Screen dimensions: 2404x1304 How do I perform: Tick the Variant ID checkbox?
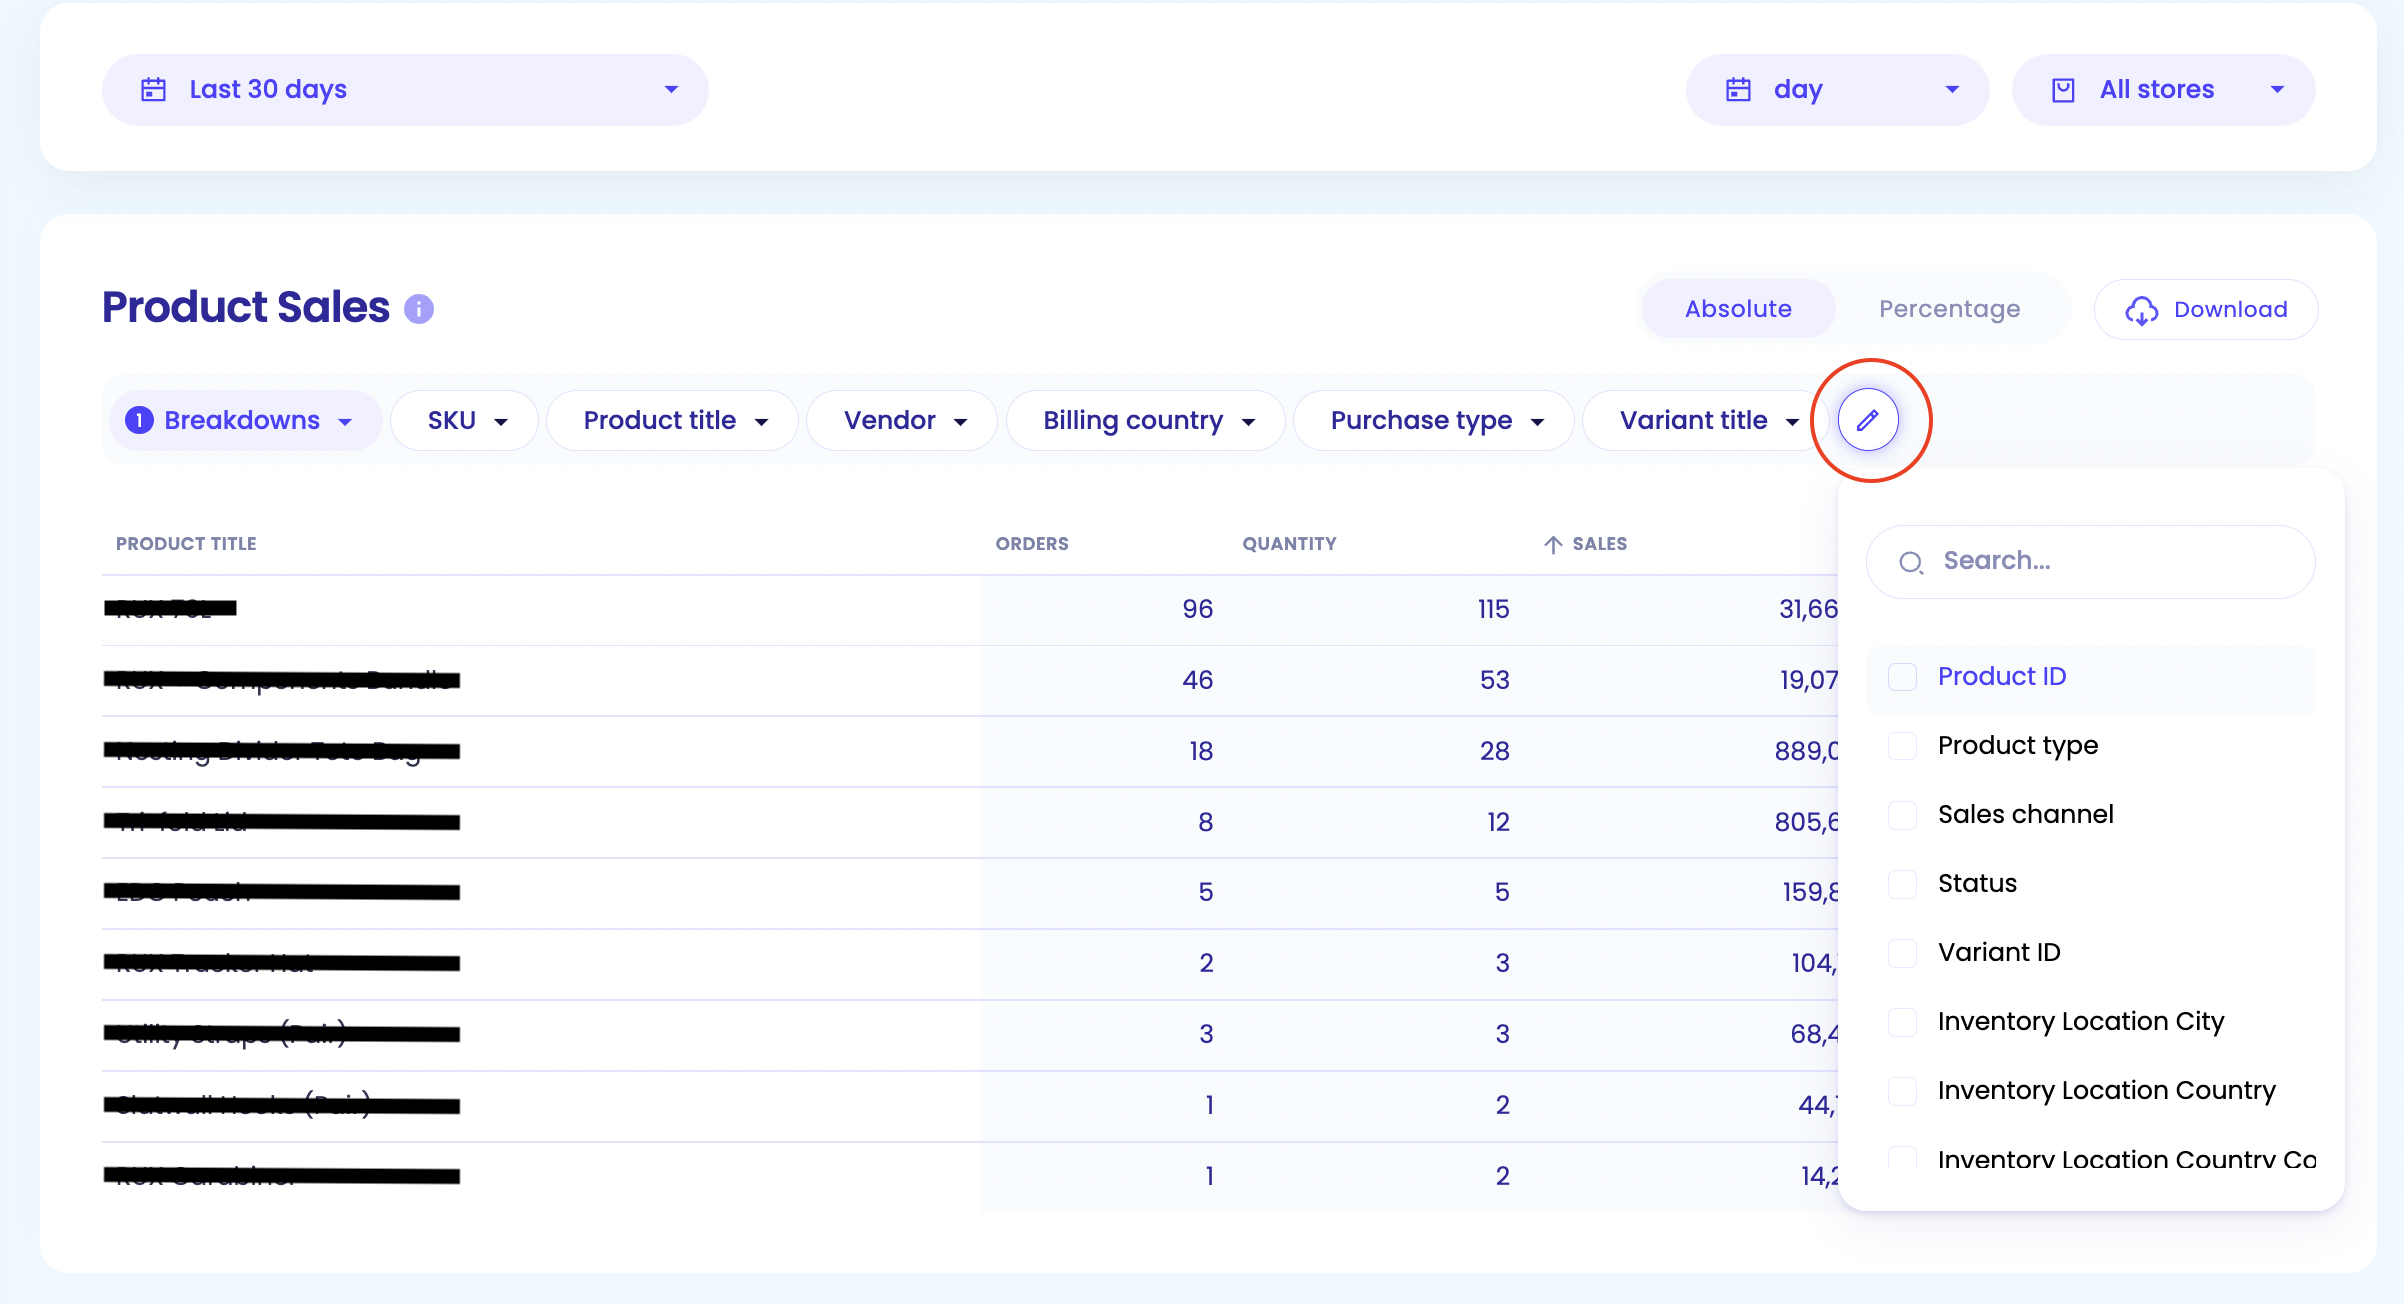pyautogui.click(x=1902, y=953)
